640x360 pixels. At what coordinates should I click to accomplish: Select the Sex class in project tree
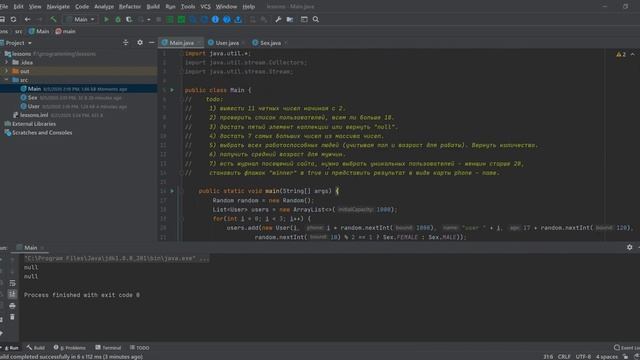click(x=33, y=98)
